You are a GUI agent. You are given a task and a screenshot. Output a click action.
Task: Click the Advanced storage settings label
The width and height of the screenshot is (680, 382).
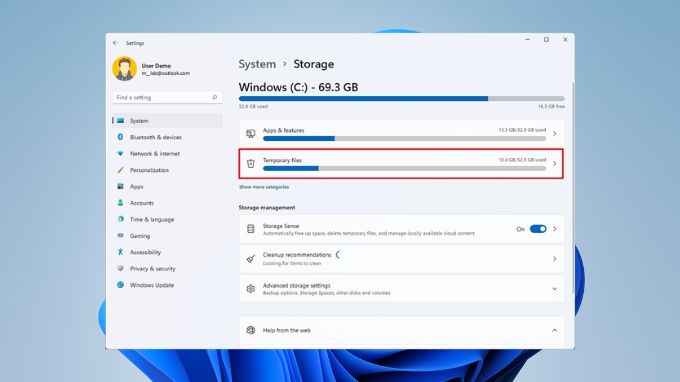click(297, 286)
